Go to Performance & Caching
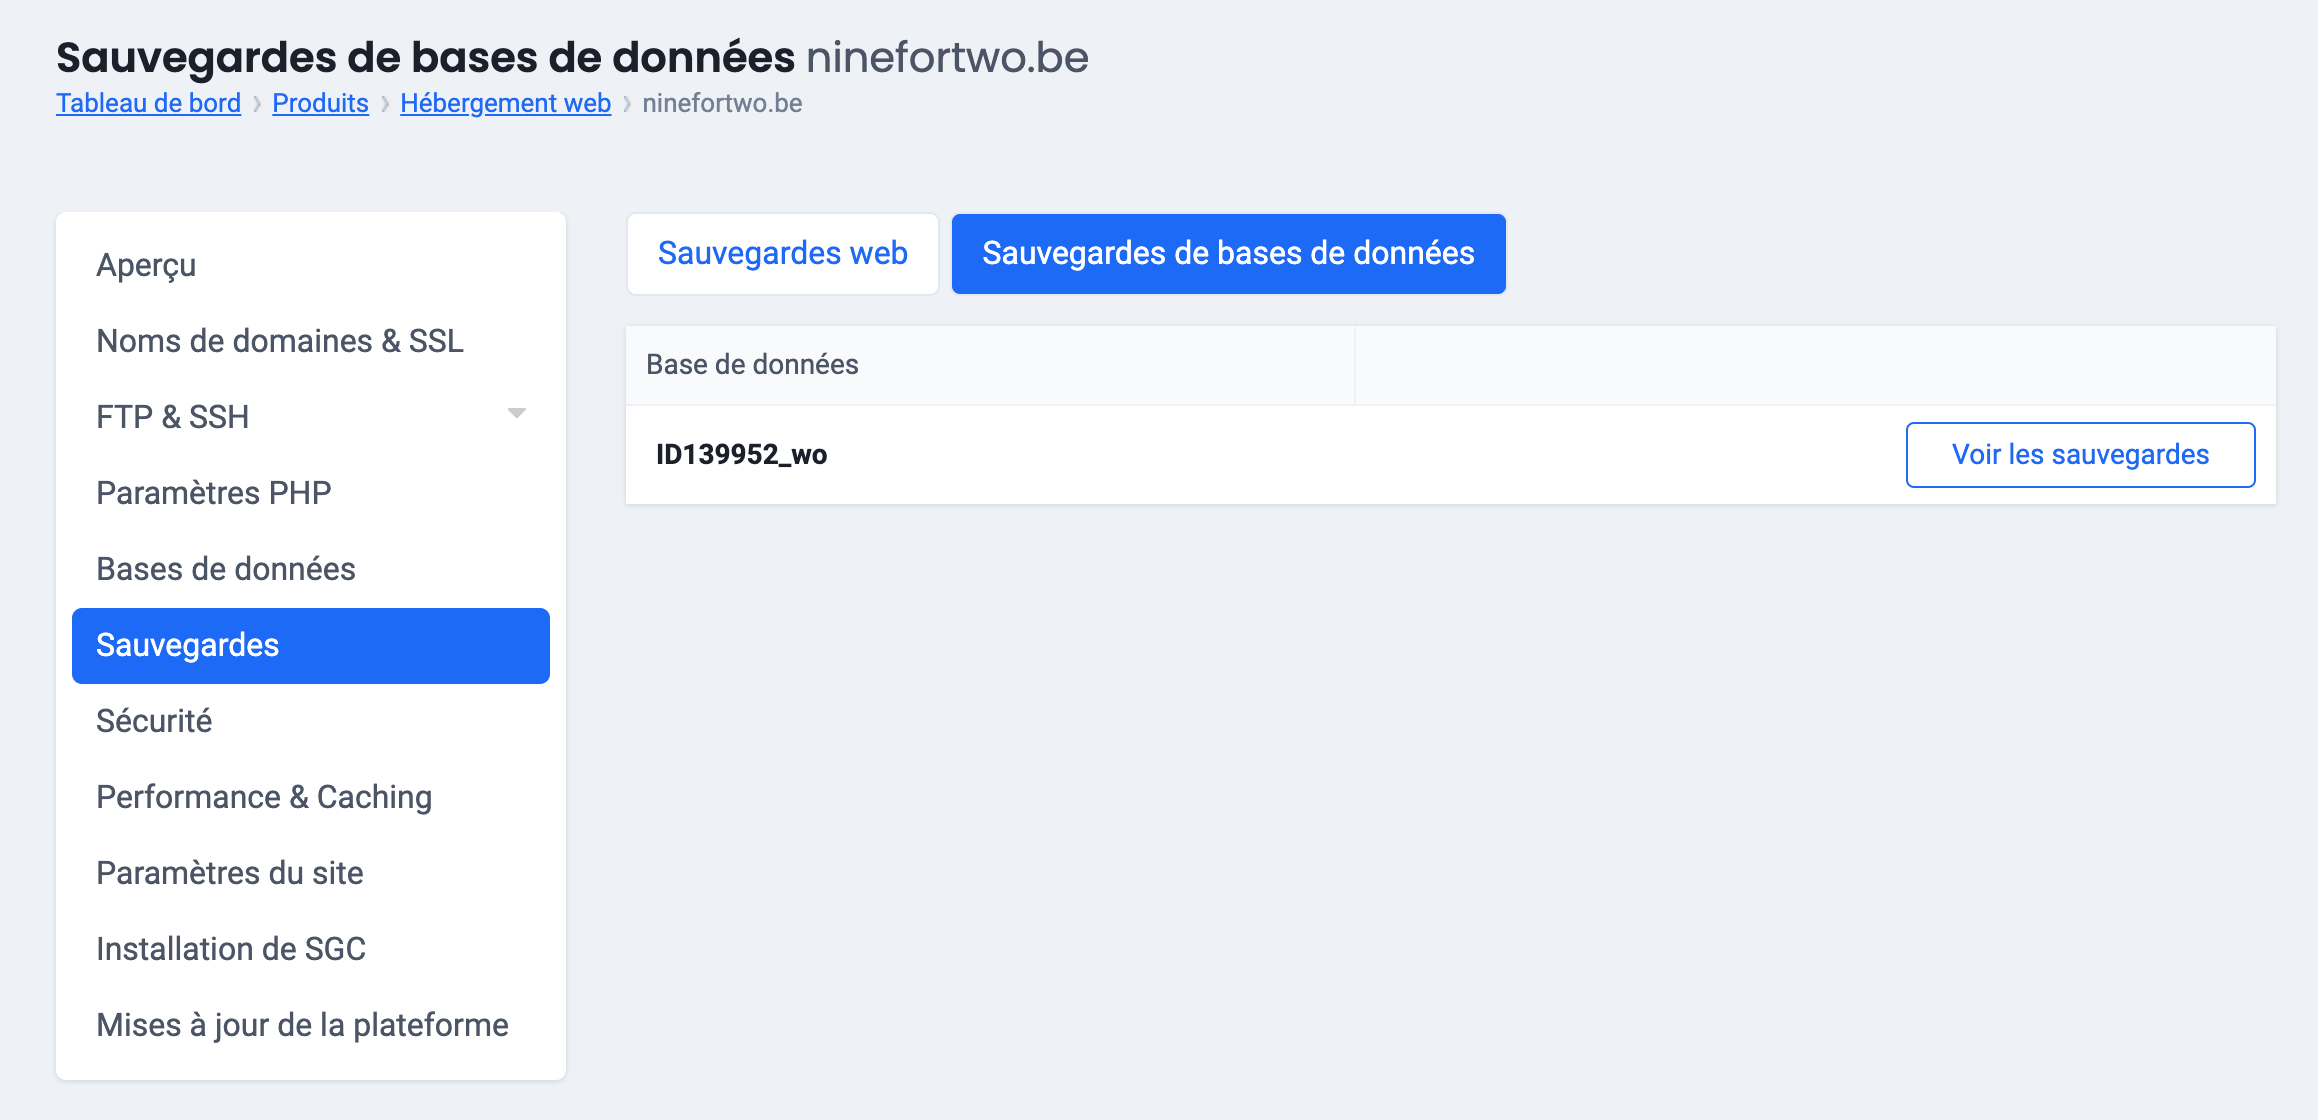 click(264, 797)
